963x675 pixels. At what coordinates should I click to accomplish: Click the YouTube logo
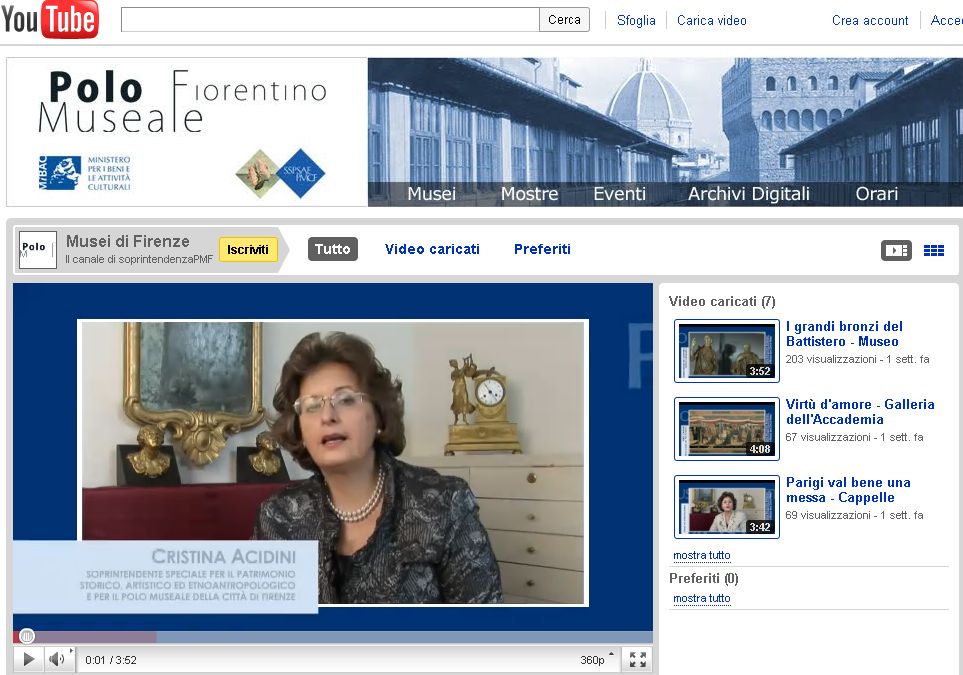click(50, 20)
